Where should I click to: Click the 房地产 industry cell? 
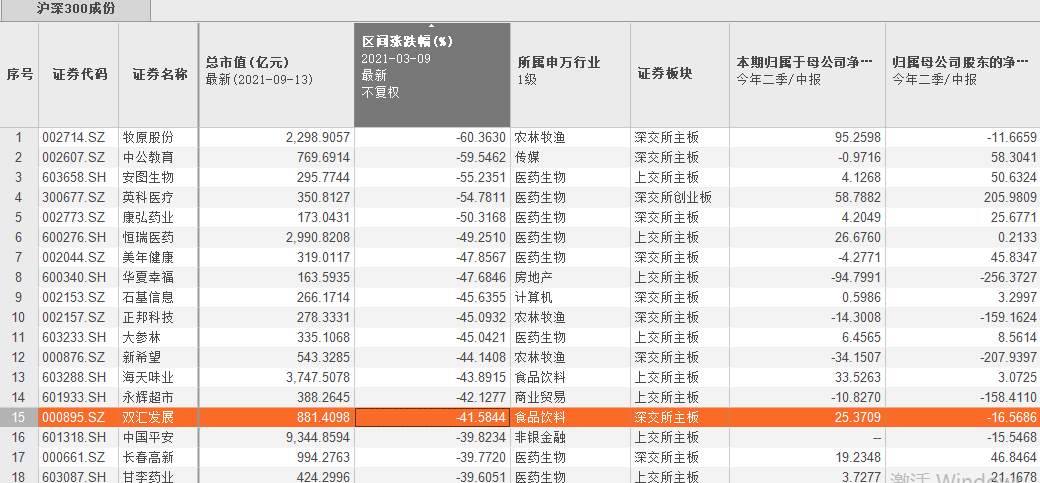[570, 277]
